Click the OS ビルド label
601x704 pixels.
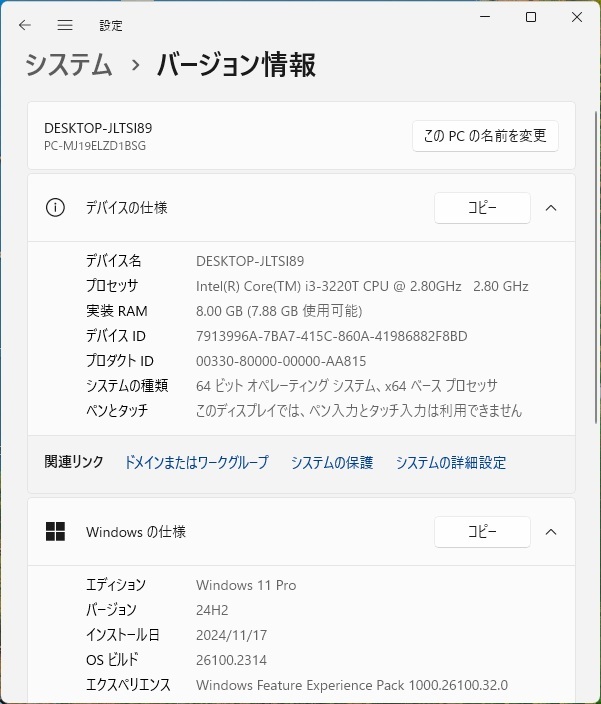tap(112, 660)
